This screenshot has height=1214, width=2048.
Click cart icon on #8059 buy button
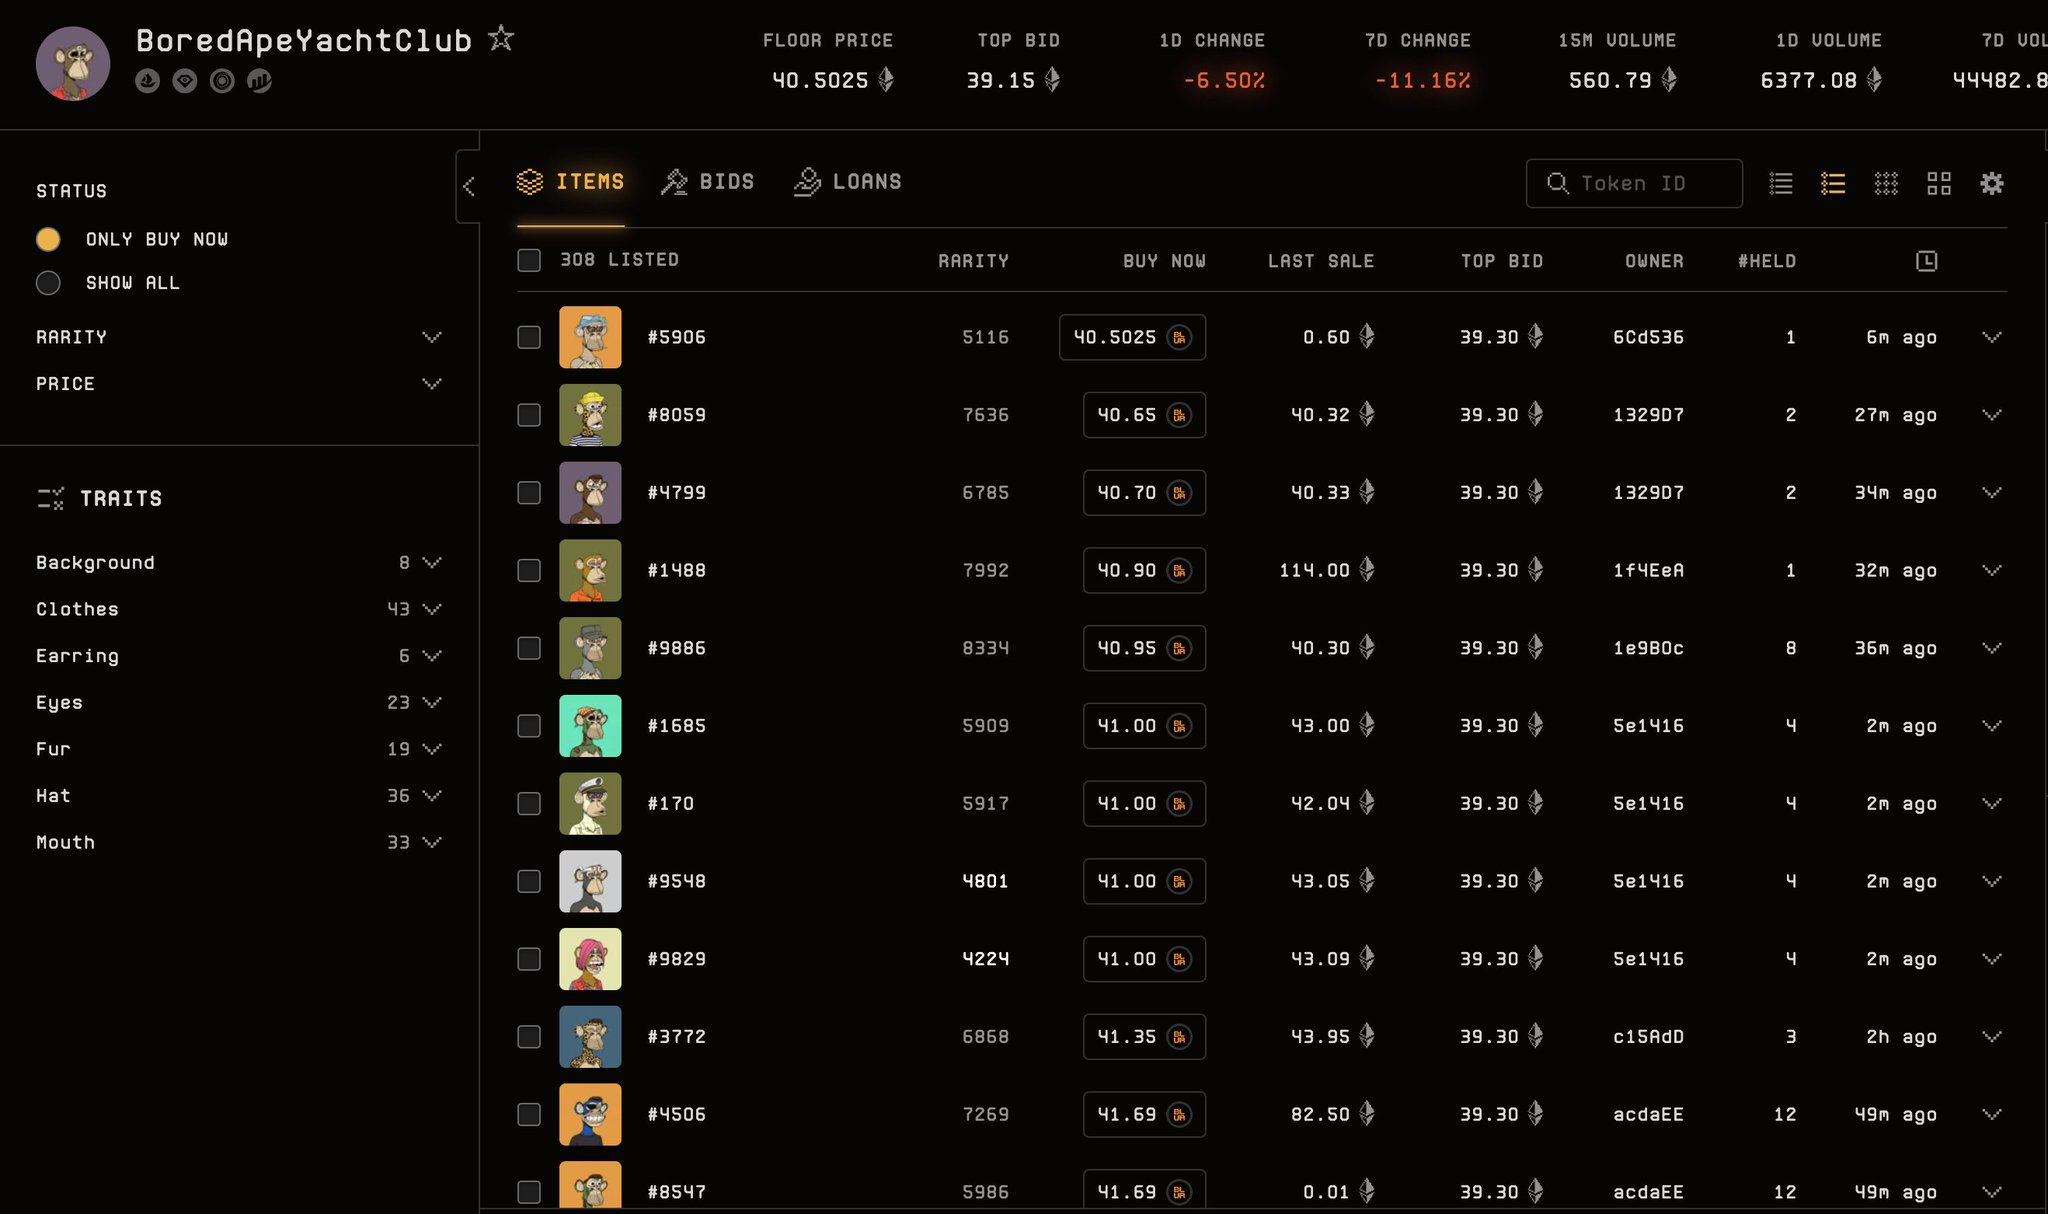(1180, 415)
